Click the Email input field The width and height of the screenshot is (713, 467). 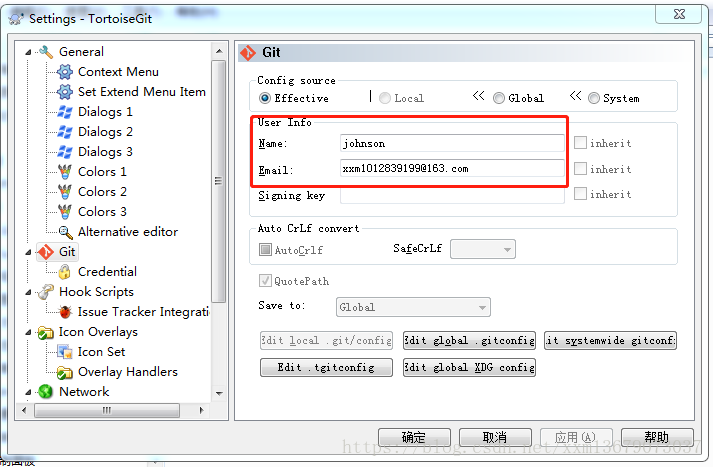452,168
